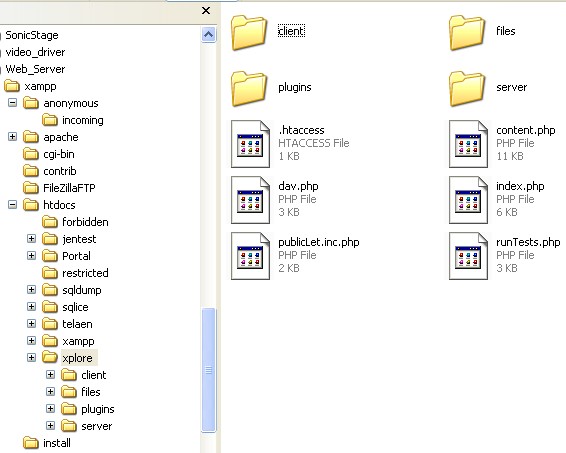Click the xplore folder icon in tree
The width and height of the screenshot is (566, 453).
coord(50,358)
